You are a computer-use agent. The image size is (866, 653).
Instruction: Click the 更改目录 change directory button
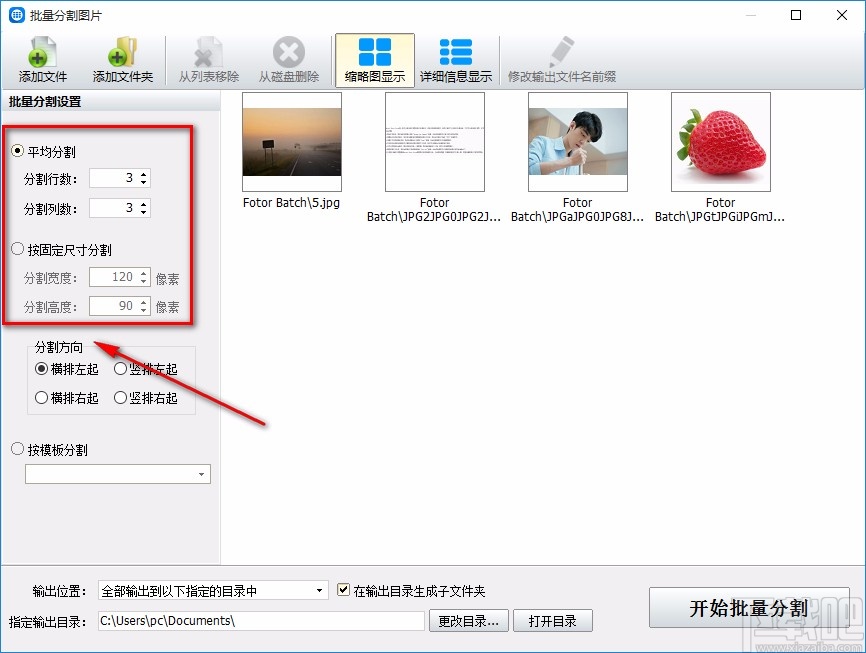pyautogui.click(x=468, y=620)
